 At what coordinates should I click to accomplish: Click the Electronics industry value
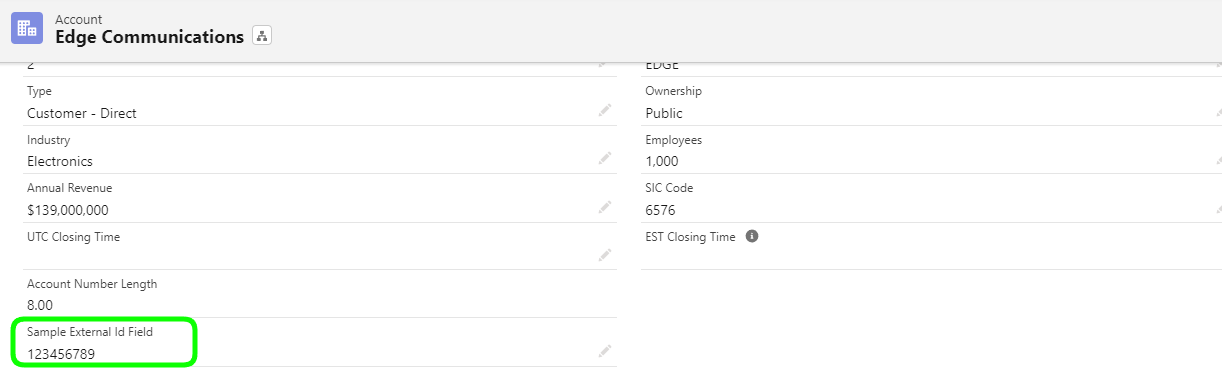pyautogui.click(x=60, y=161)
